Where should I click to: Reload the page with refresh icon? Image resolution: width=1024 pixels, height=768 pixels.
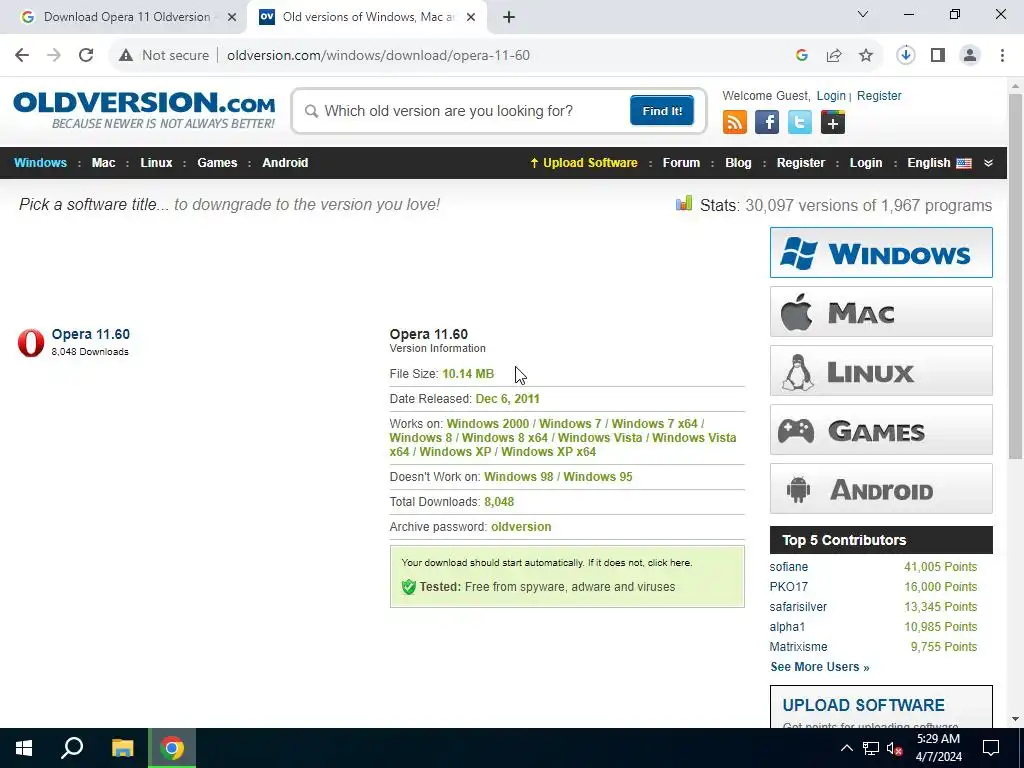tap(86, 56)
